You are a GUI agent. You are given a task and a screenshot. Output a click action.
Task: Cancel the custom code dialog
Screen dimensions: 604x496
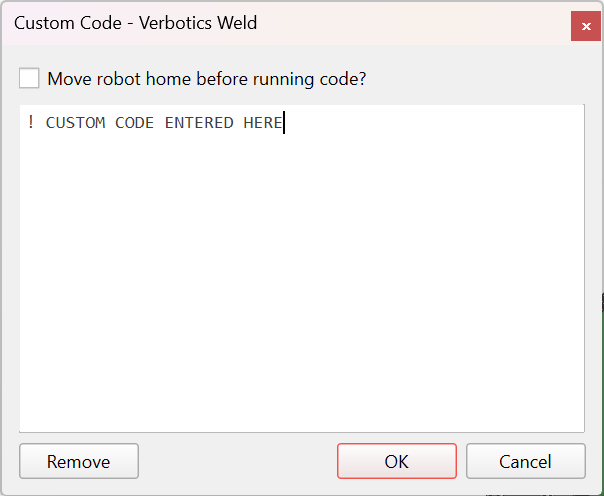tap(525, 461)
